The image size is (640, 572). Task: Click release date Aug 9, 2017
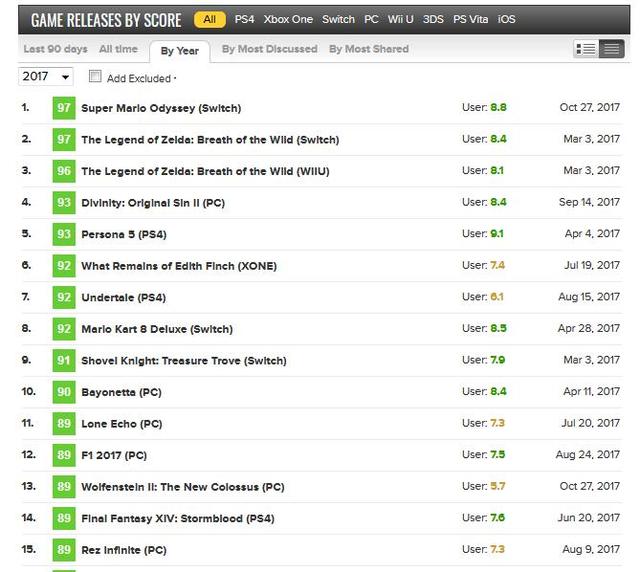tap(591, 550)
